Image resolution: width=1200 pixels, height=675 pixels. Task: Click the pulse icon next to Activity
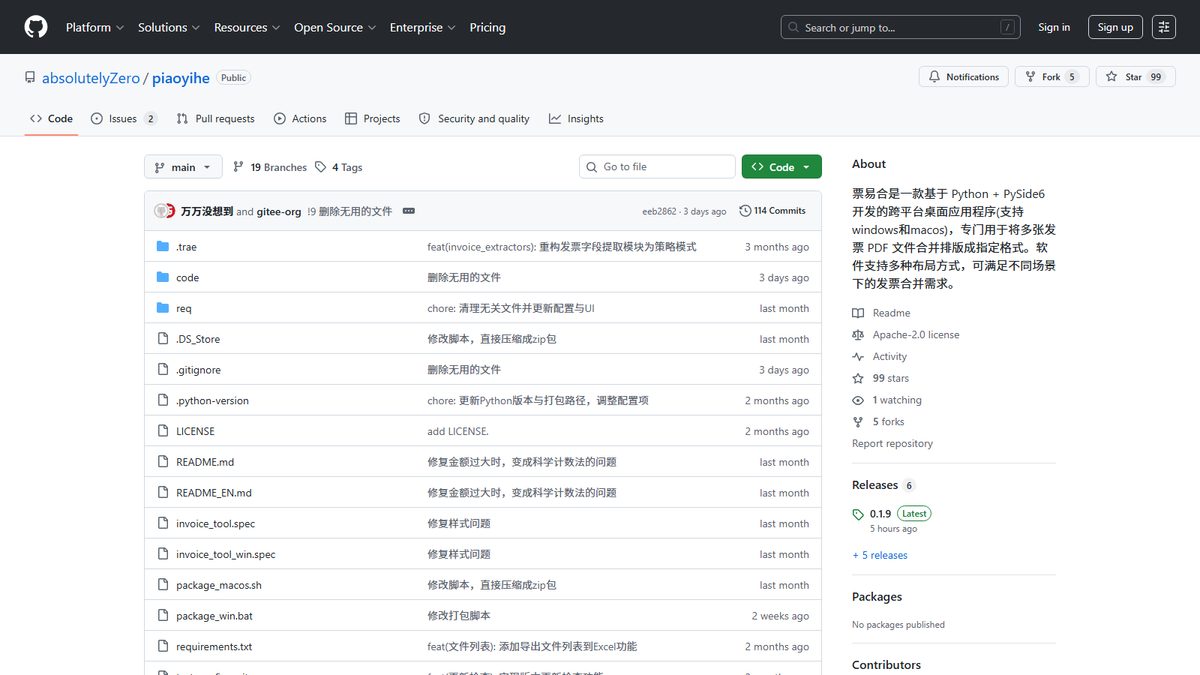coord(858,356)
